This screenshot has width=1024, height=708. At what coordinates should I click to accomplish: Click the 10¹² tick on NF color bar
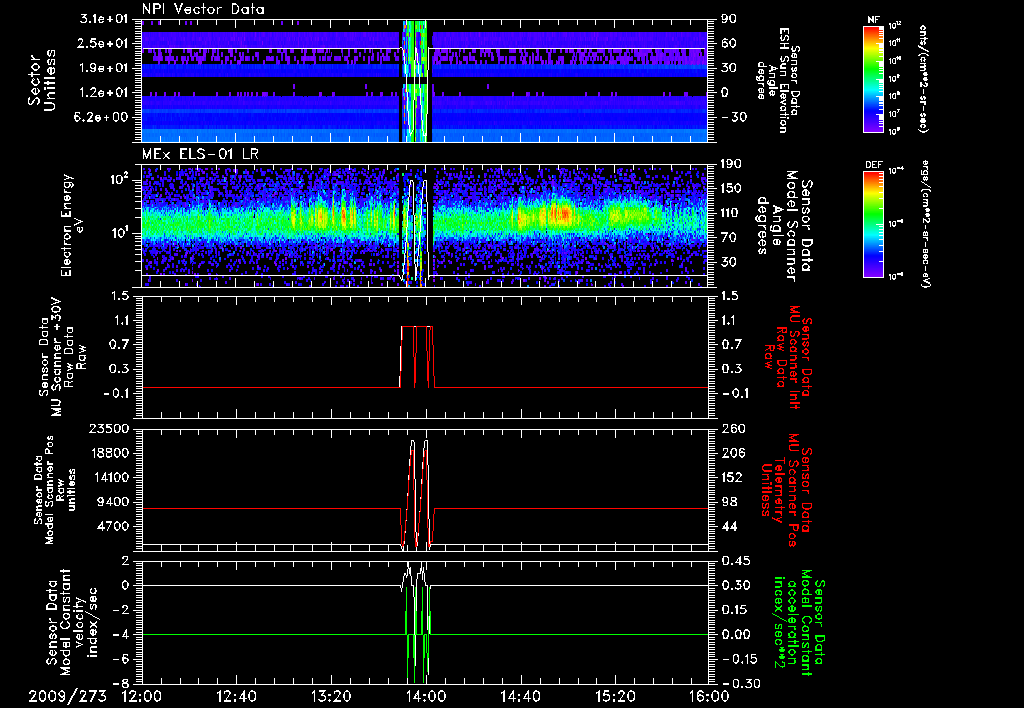coord(895,25)
